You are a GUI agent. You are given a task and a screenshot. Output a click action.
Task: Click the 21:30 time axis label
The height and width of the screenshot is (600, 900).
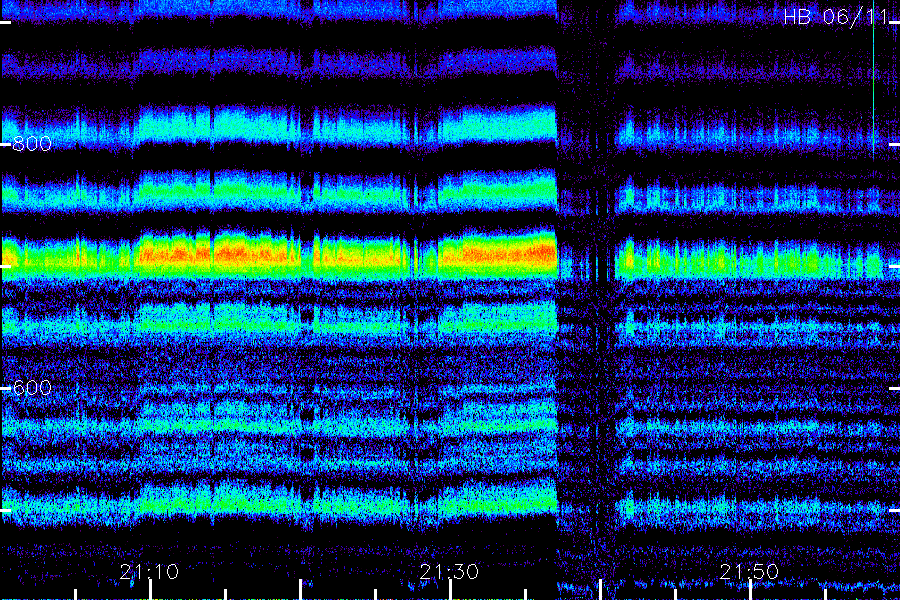pyautogui.click(x=449, y=572)
